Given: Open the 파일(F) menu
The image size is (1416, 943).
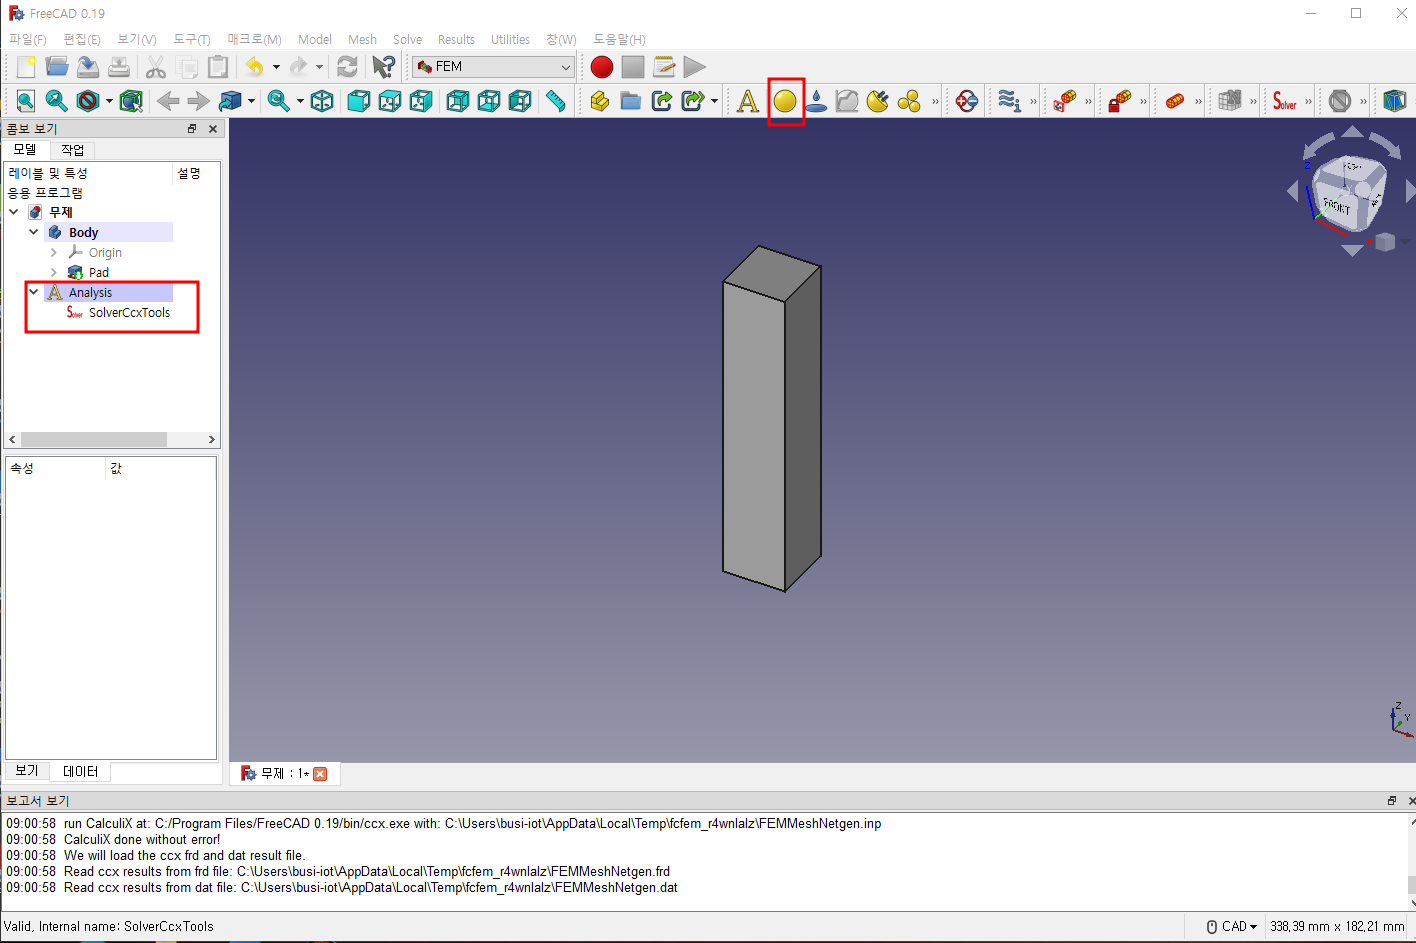Looking at the screenshot, I should click(28, 39).
